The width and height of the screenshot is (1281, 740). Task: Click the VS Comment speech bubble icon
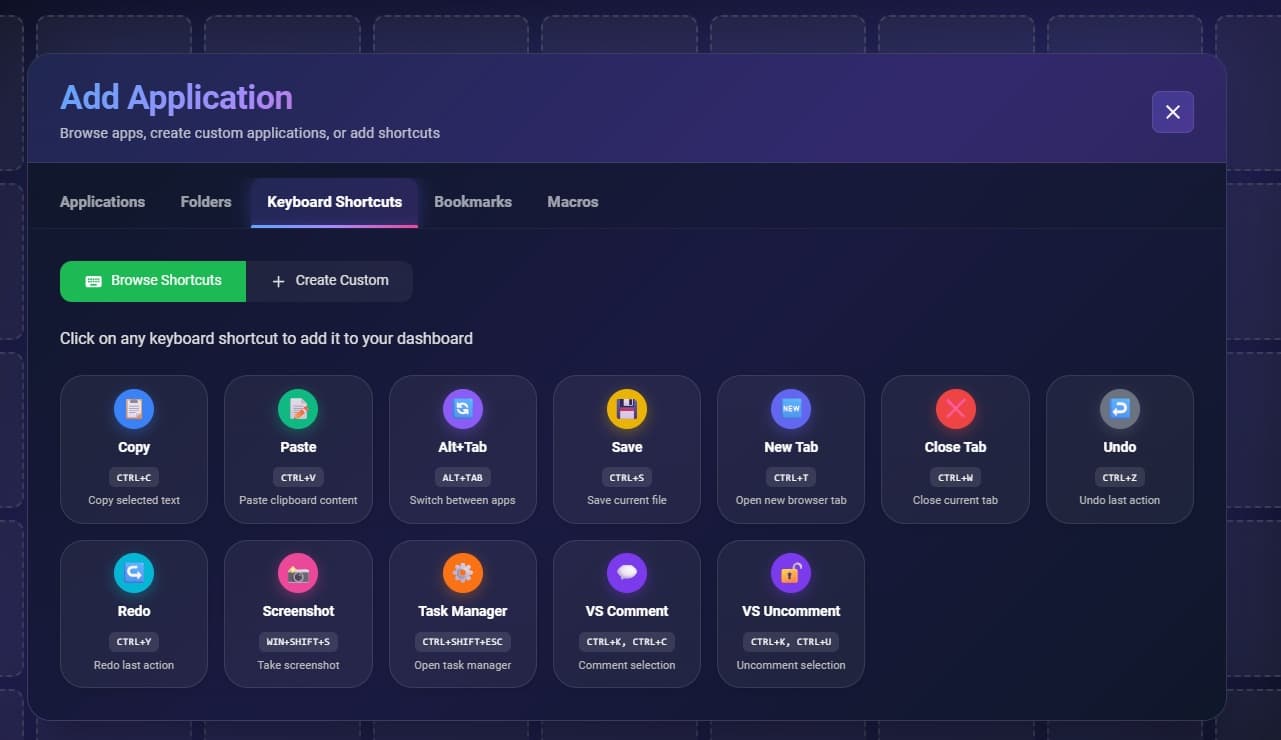tap(627, 573)
